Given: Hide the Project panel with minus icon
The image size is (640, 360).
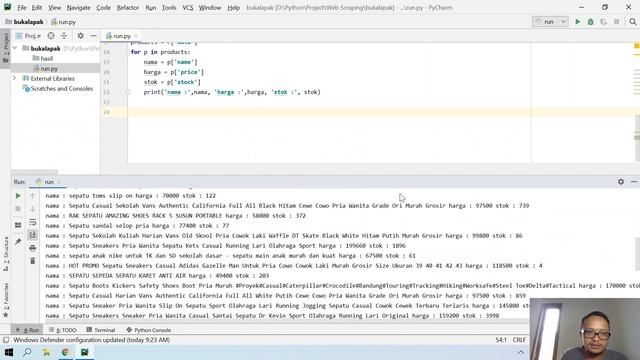Looking at the screenshot, I should point(93,36).
